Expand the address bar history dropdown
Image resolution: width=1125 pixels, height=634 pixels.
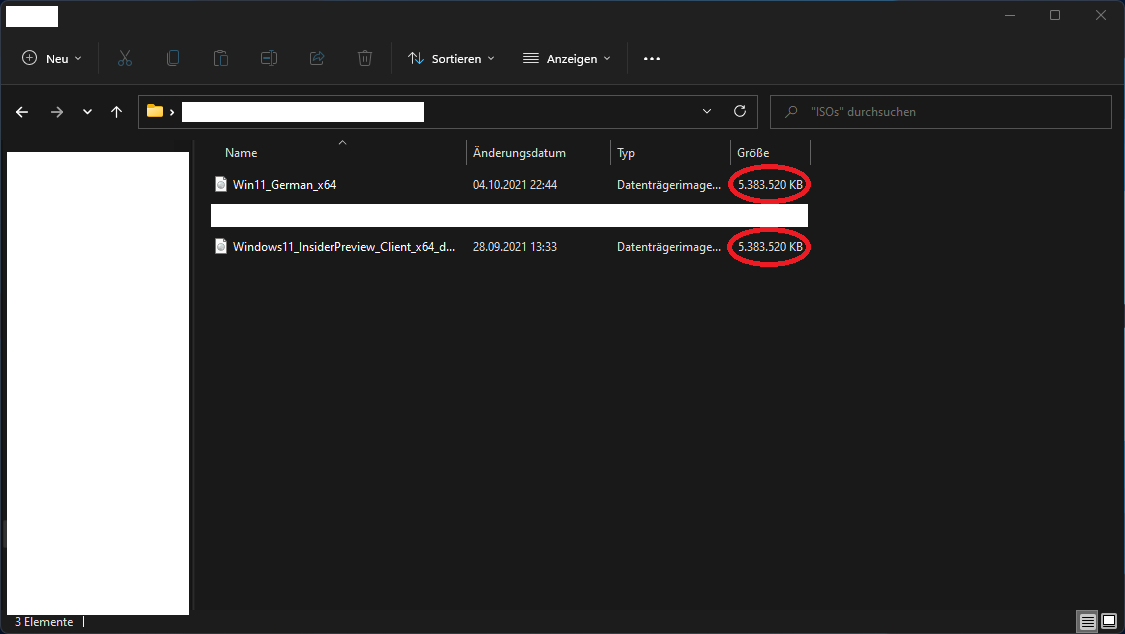tap(707, 111)
